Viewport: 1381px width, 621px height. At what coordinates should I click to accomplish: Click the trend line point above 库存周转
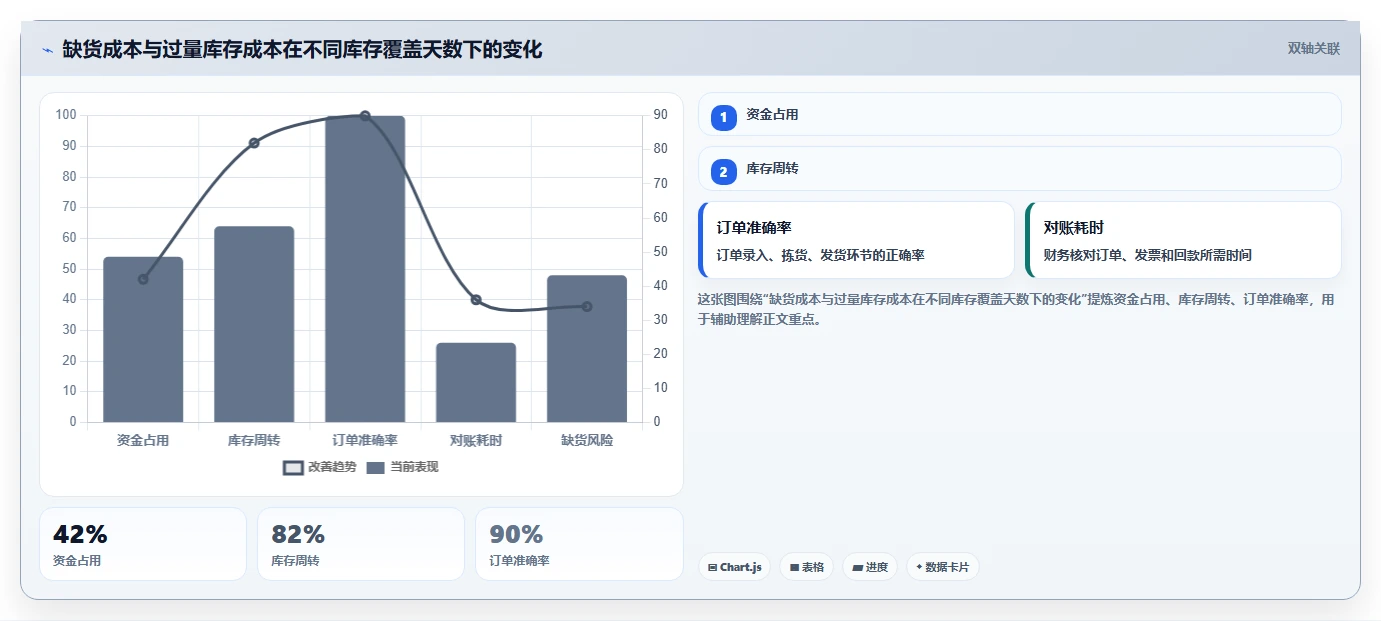coord(254,143)
